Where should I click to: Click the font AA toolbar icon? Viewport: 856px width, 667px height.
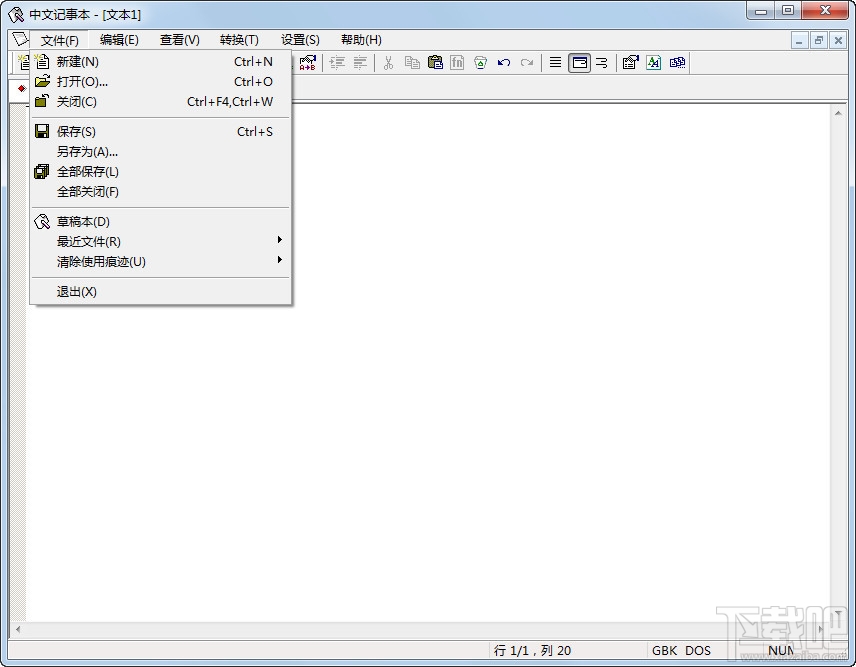pyautogui.click(x=653, y=63)
